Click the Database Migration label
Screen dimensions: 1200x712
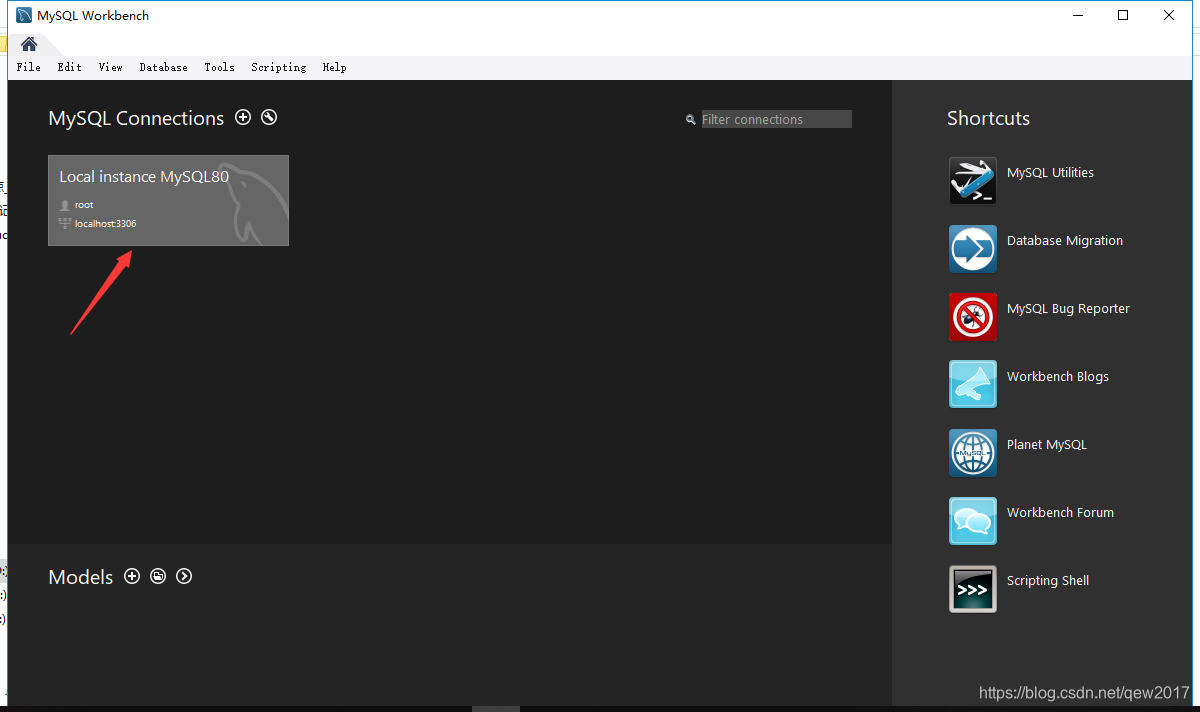[x=1065, y=241]
